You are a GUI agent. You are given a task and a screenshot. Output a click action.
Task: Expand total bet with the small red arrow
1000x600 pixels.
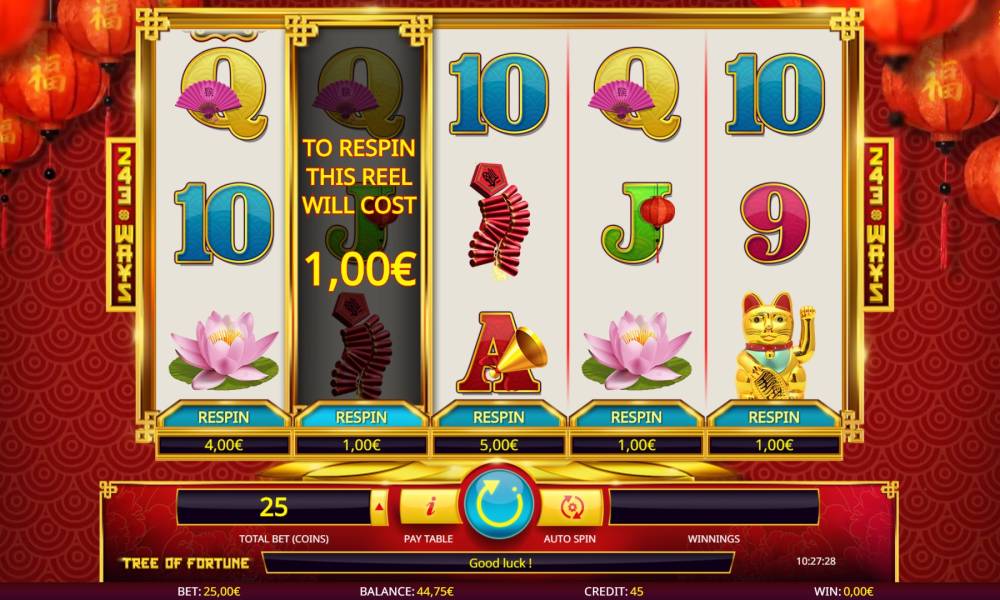point(379,508)
